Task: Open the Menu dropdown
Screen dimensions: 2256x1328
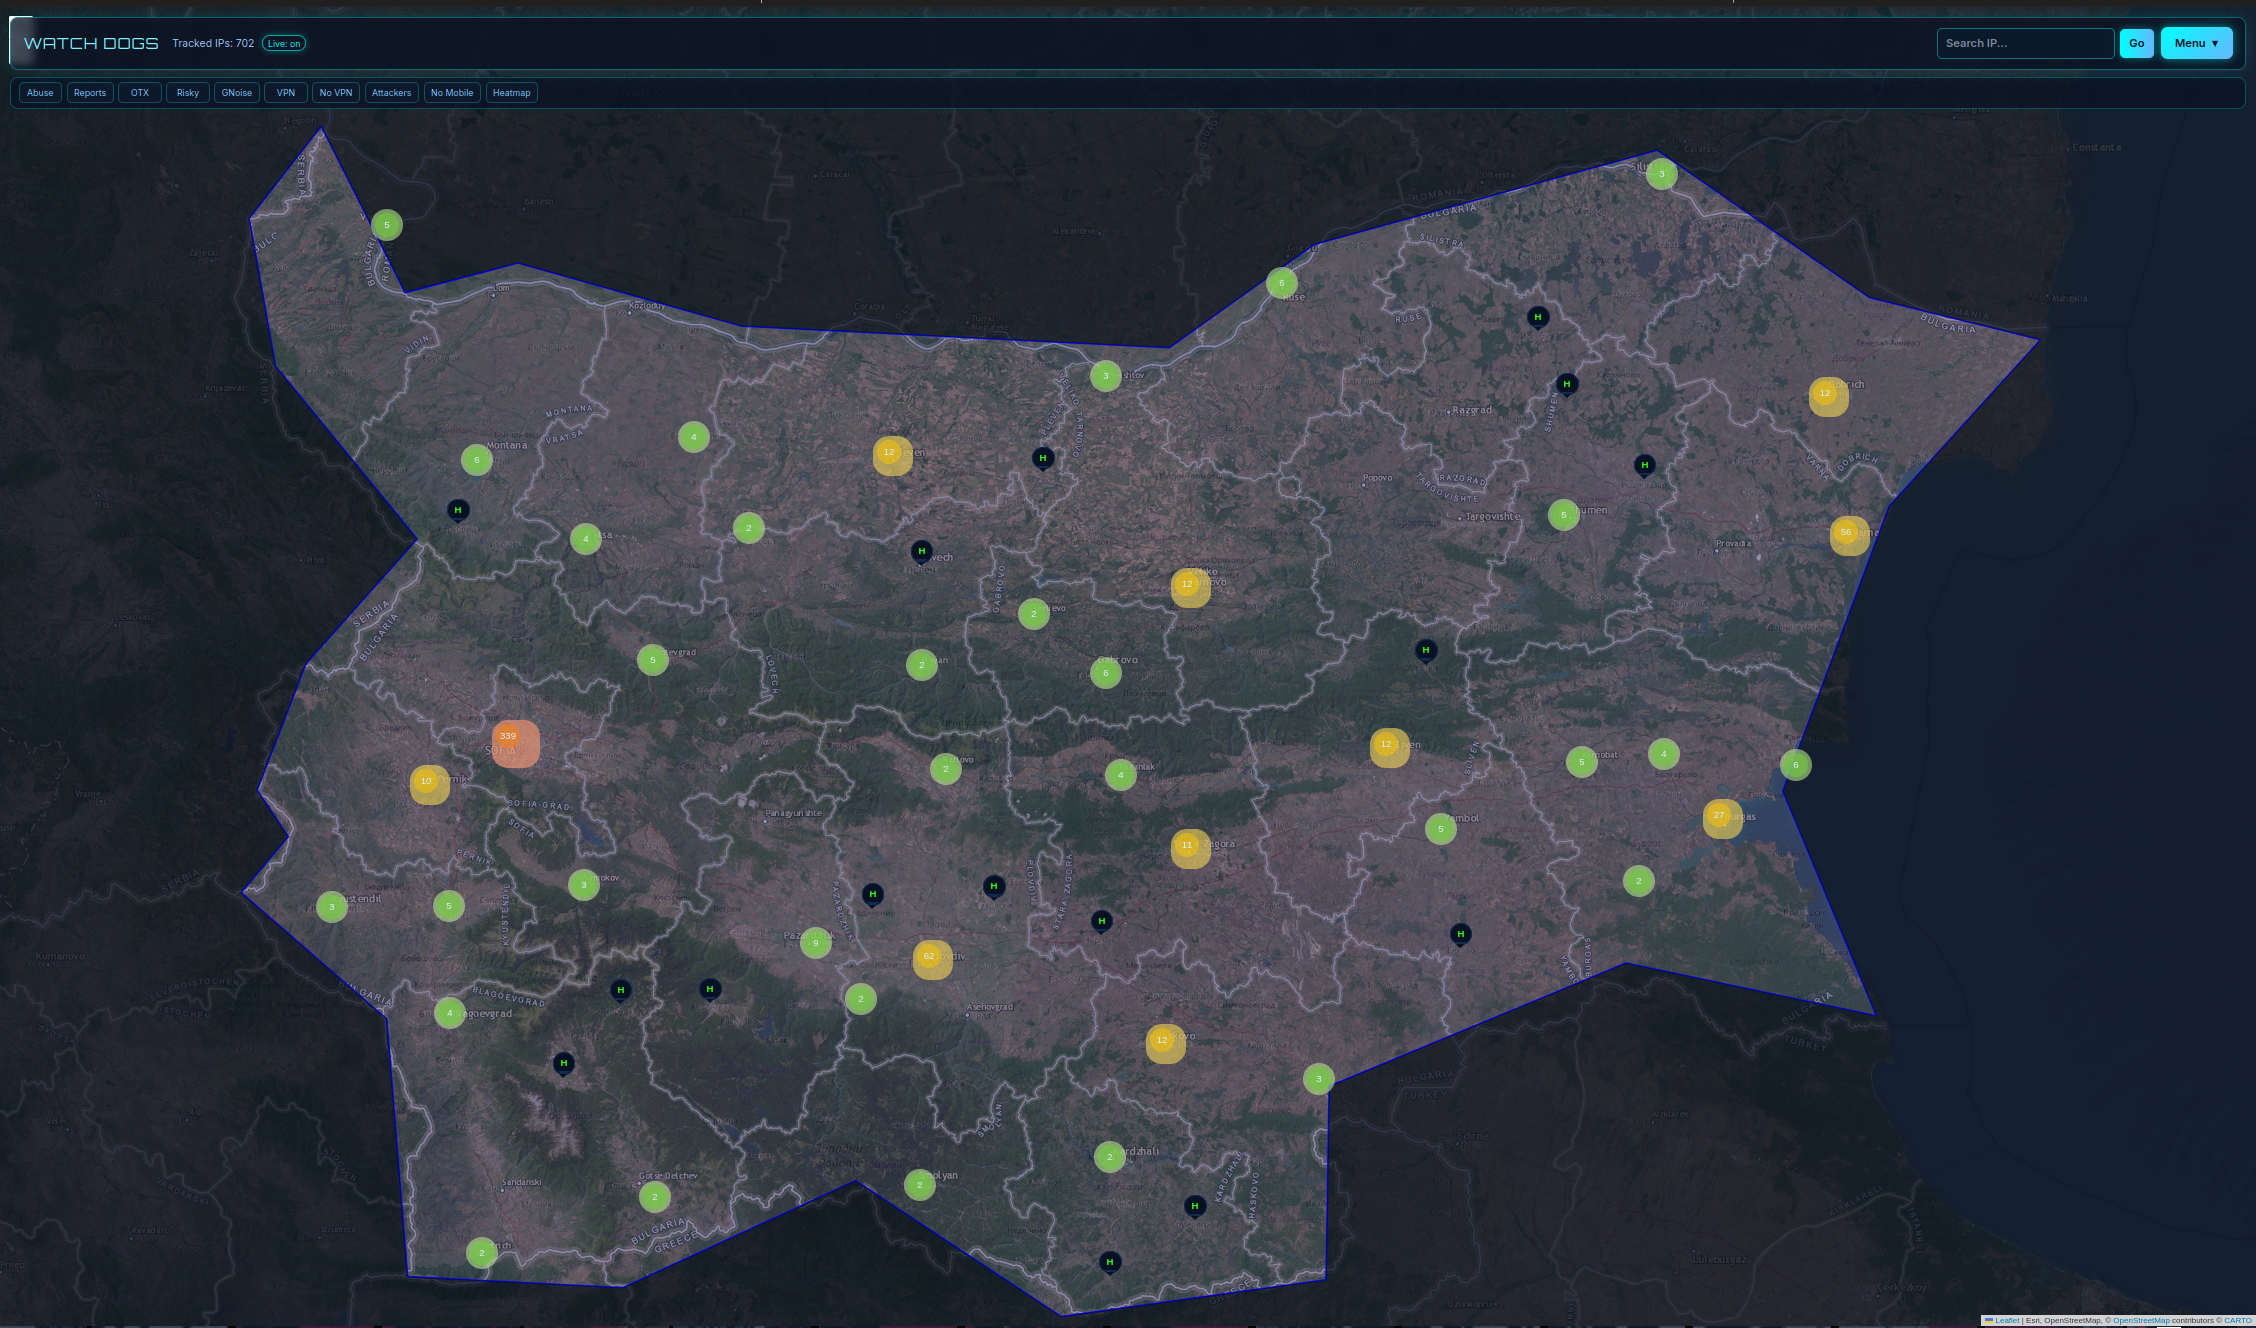Action: 2196,43
